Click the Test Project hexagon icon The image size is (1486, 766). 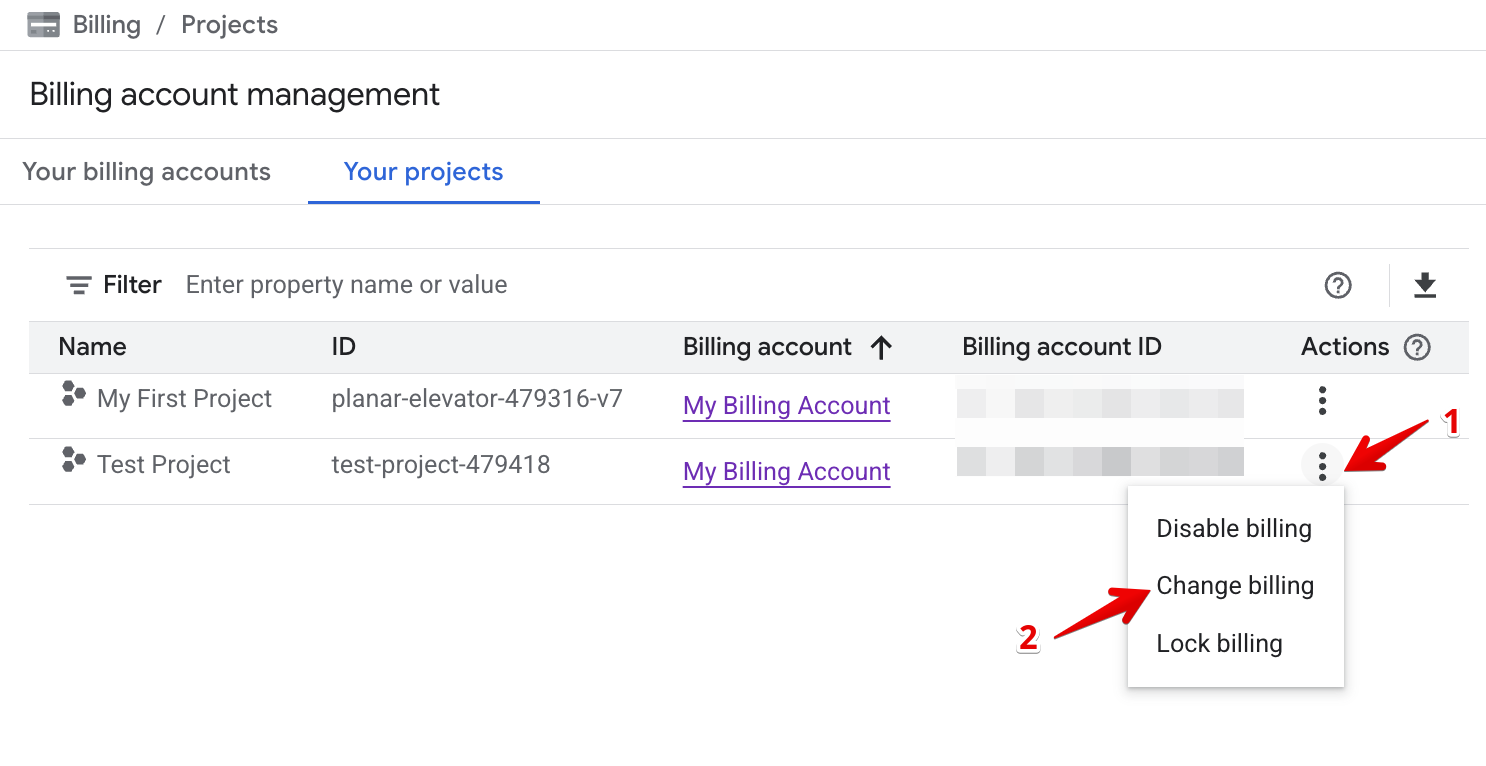click(73, 460)
